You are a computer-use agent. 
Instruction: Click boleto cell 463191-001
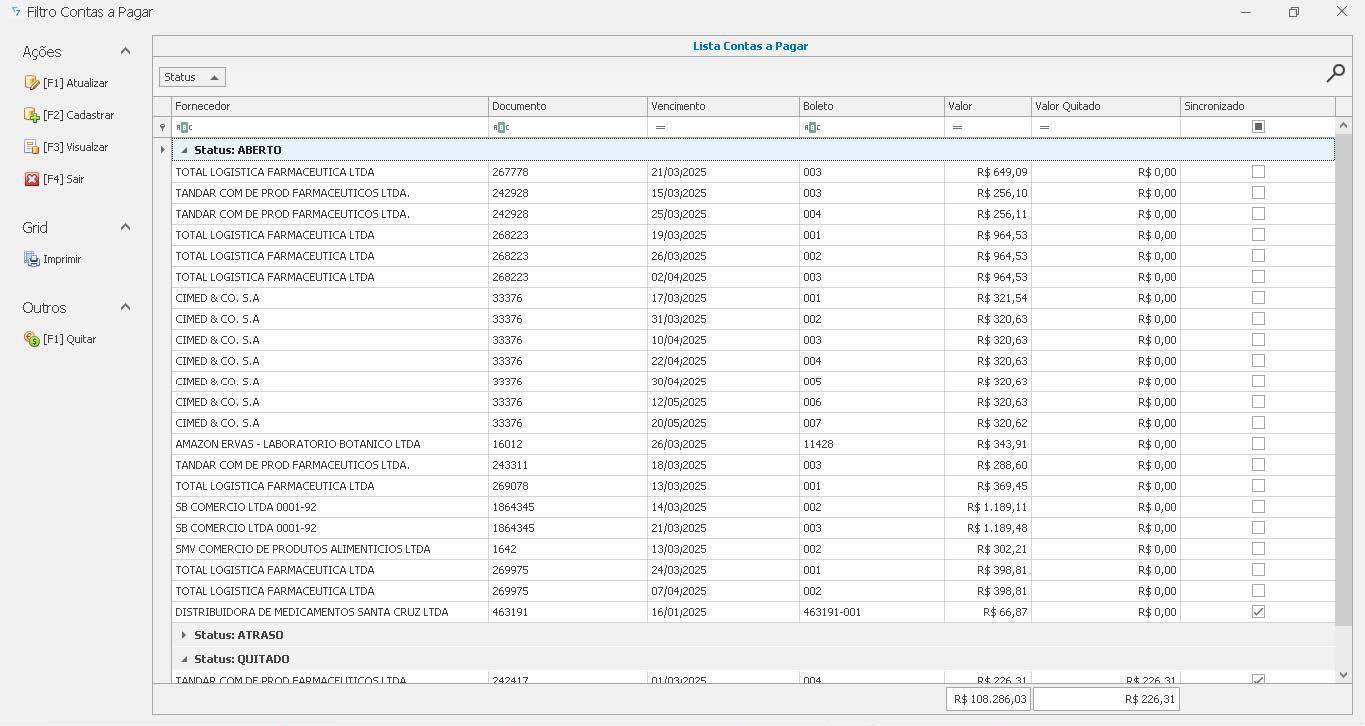pyautogui.click(x=872, y=612)
